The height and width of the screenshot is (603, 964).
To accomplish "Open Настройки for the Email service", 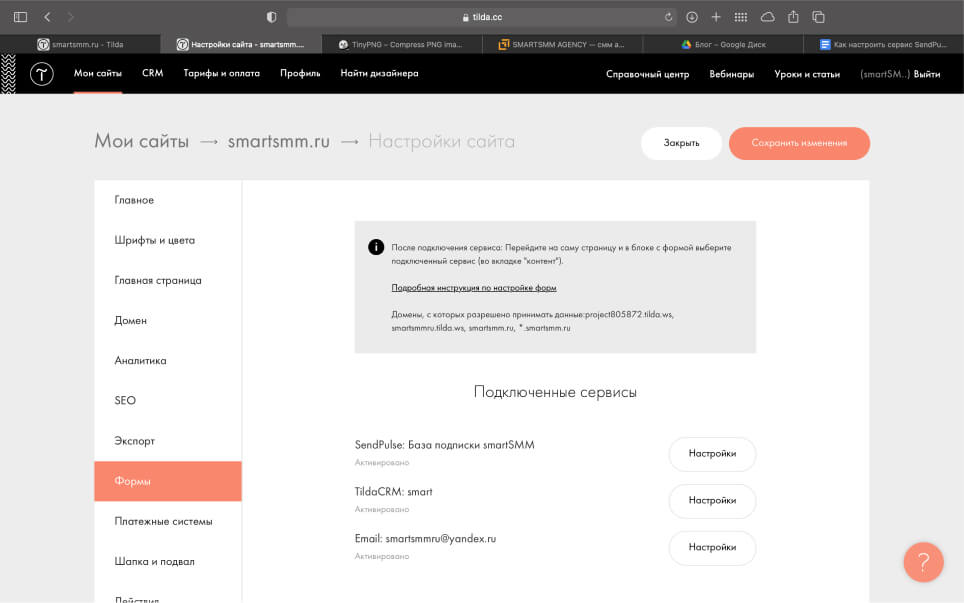I will tap(712, 548).
